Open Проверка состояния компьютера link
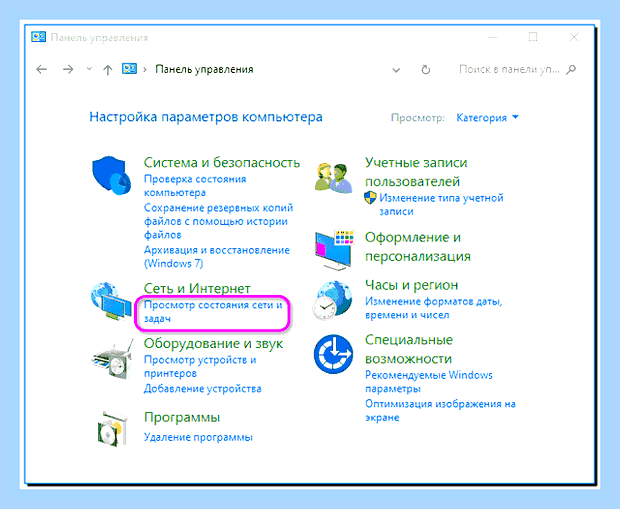 tap(195, 185)
